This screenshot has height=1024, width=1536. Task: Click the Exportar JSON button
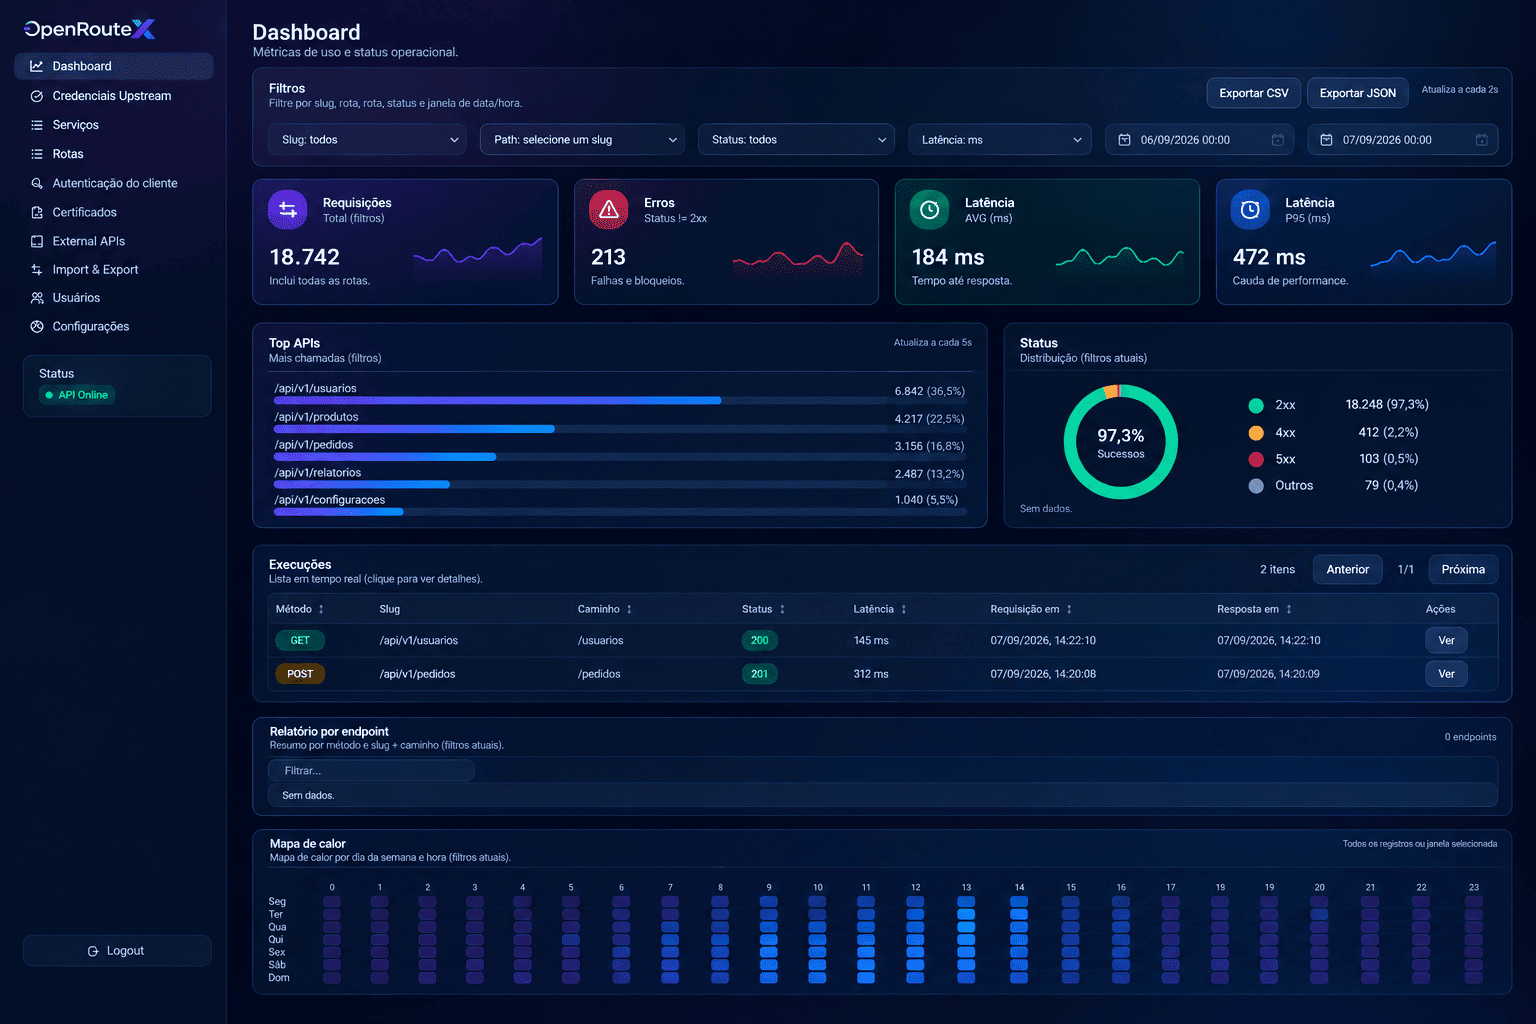1358,93
